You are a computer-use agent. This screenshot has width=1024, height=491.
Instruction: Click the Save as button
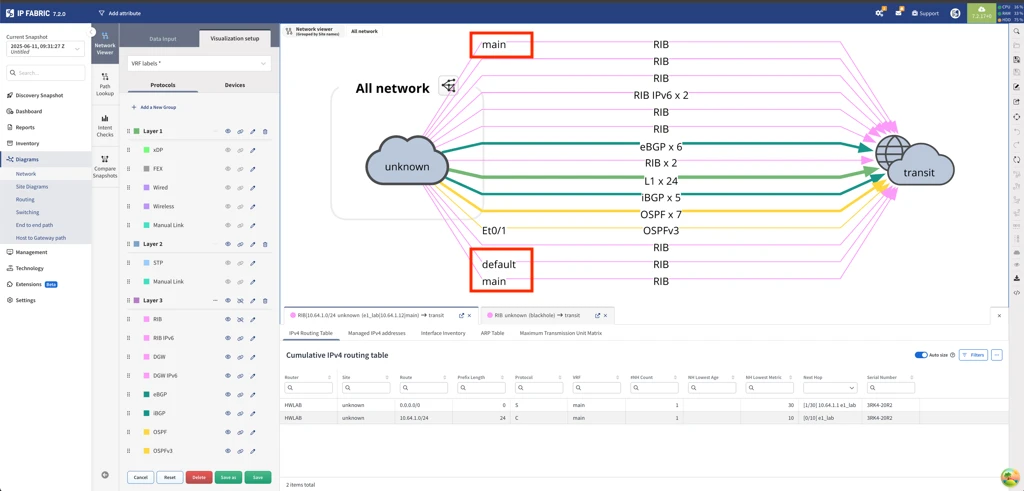click(x=228, y=477)
